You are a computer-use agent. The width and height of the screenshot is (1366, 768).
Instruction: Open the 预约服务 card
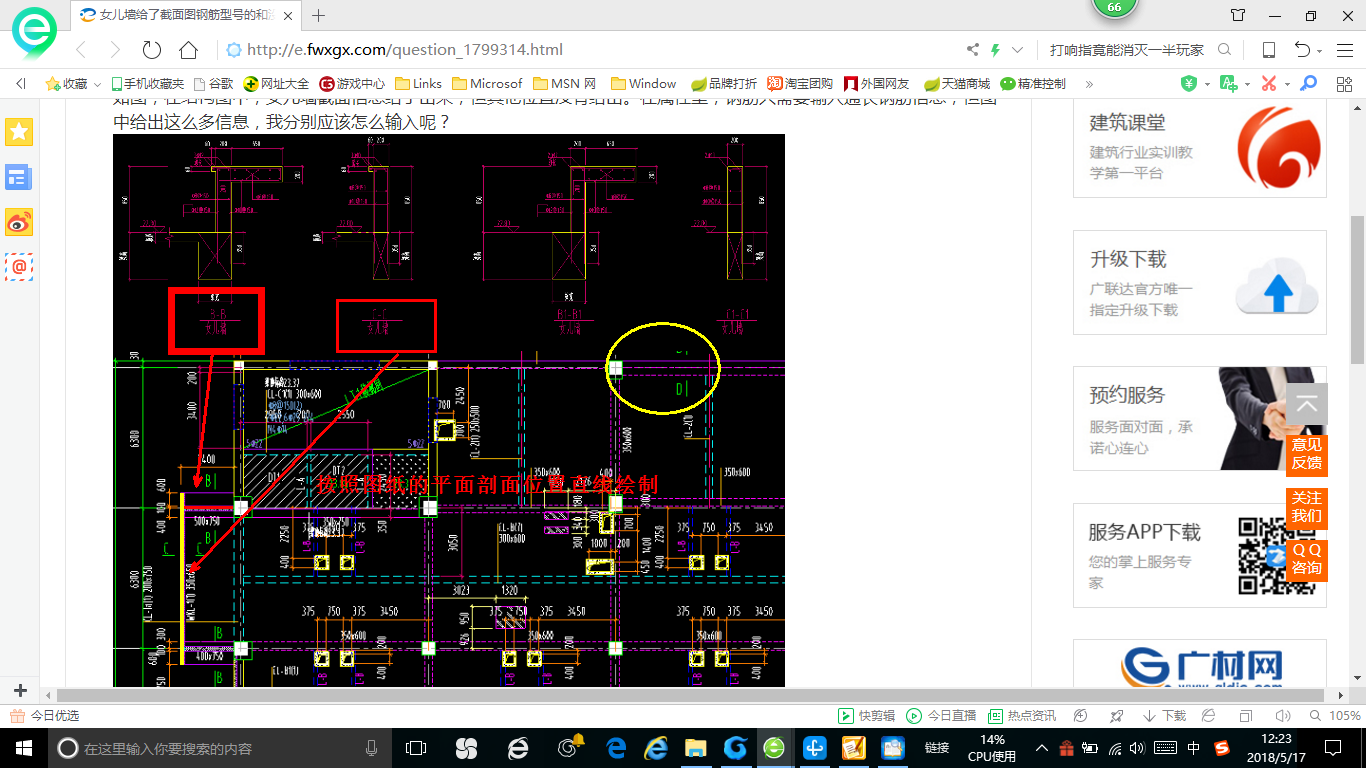1200,418
